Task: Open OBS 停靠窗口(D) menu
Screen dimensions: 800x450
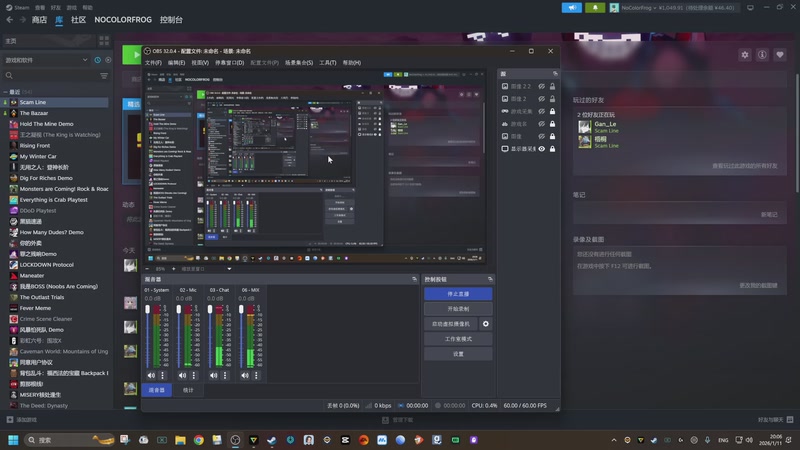Action: pos(230,63)
